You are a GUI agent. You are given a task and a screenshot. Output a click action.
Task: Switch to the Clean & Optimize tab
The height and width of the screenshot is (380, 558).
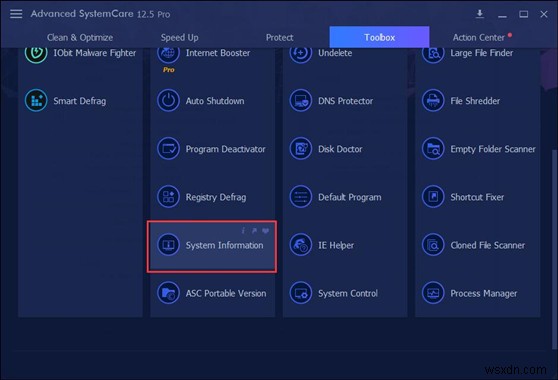[x=80, y=37]
